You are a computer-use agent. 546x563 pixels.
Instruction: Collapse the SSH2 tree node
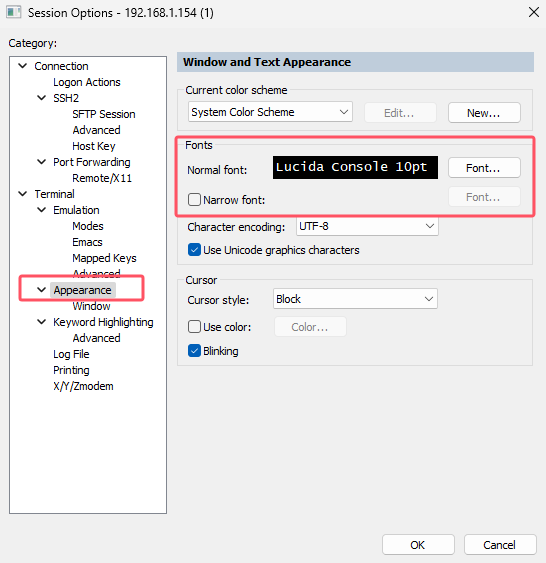(x=42, y=98)
